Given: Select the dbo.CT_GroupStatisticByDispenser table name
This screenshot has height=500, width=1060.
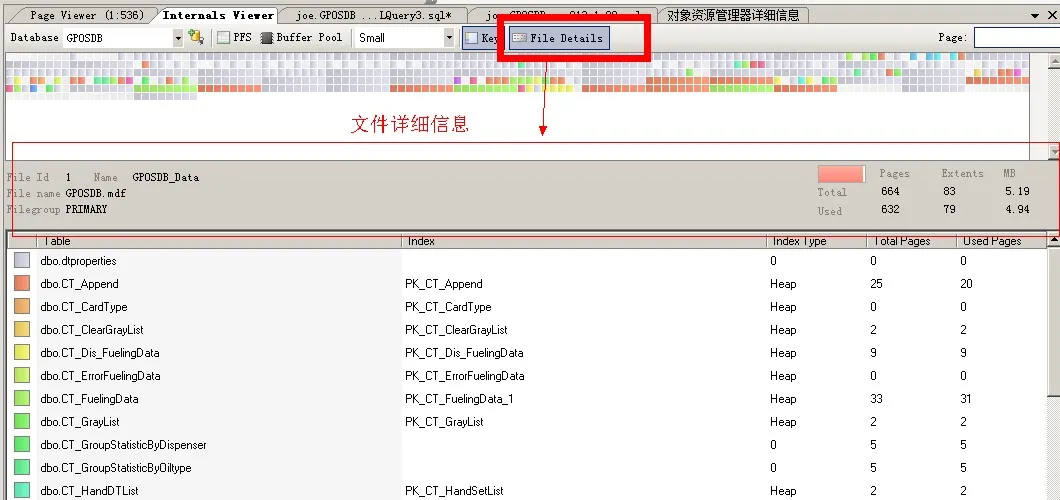Looking at the screenshot, I should click(124, 445).
